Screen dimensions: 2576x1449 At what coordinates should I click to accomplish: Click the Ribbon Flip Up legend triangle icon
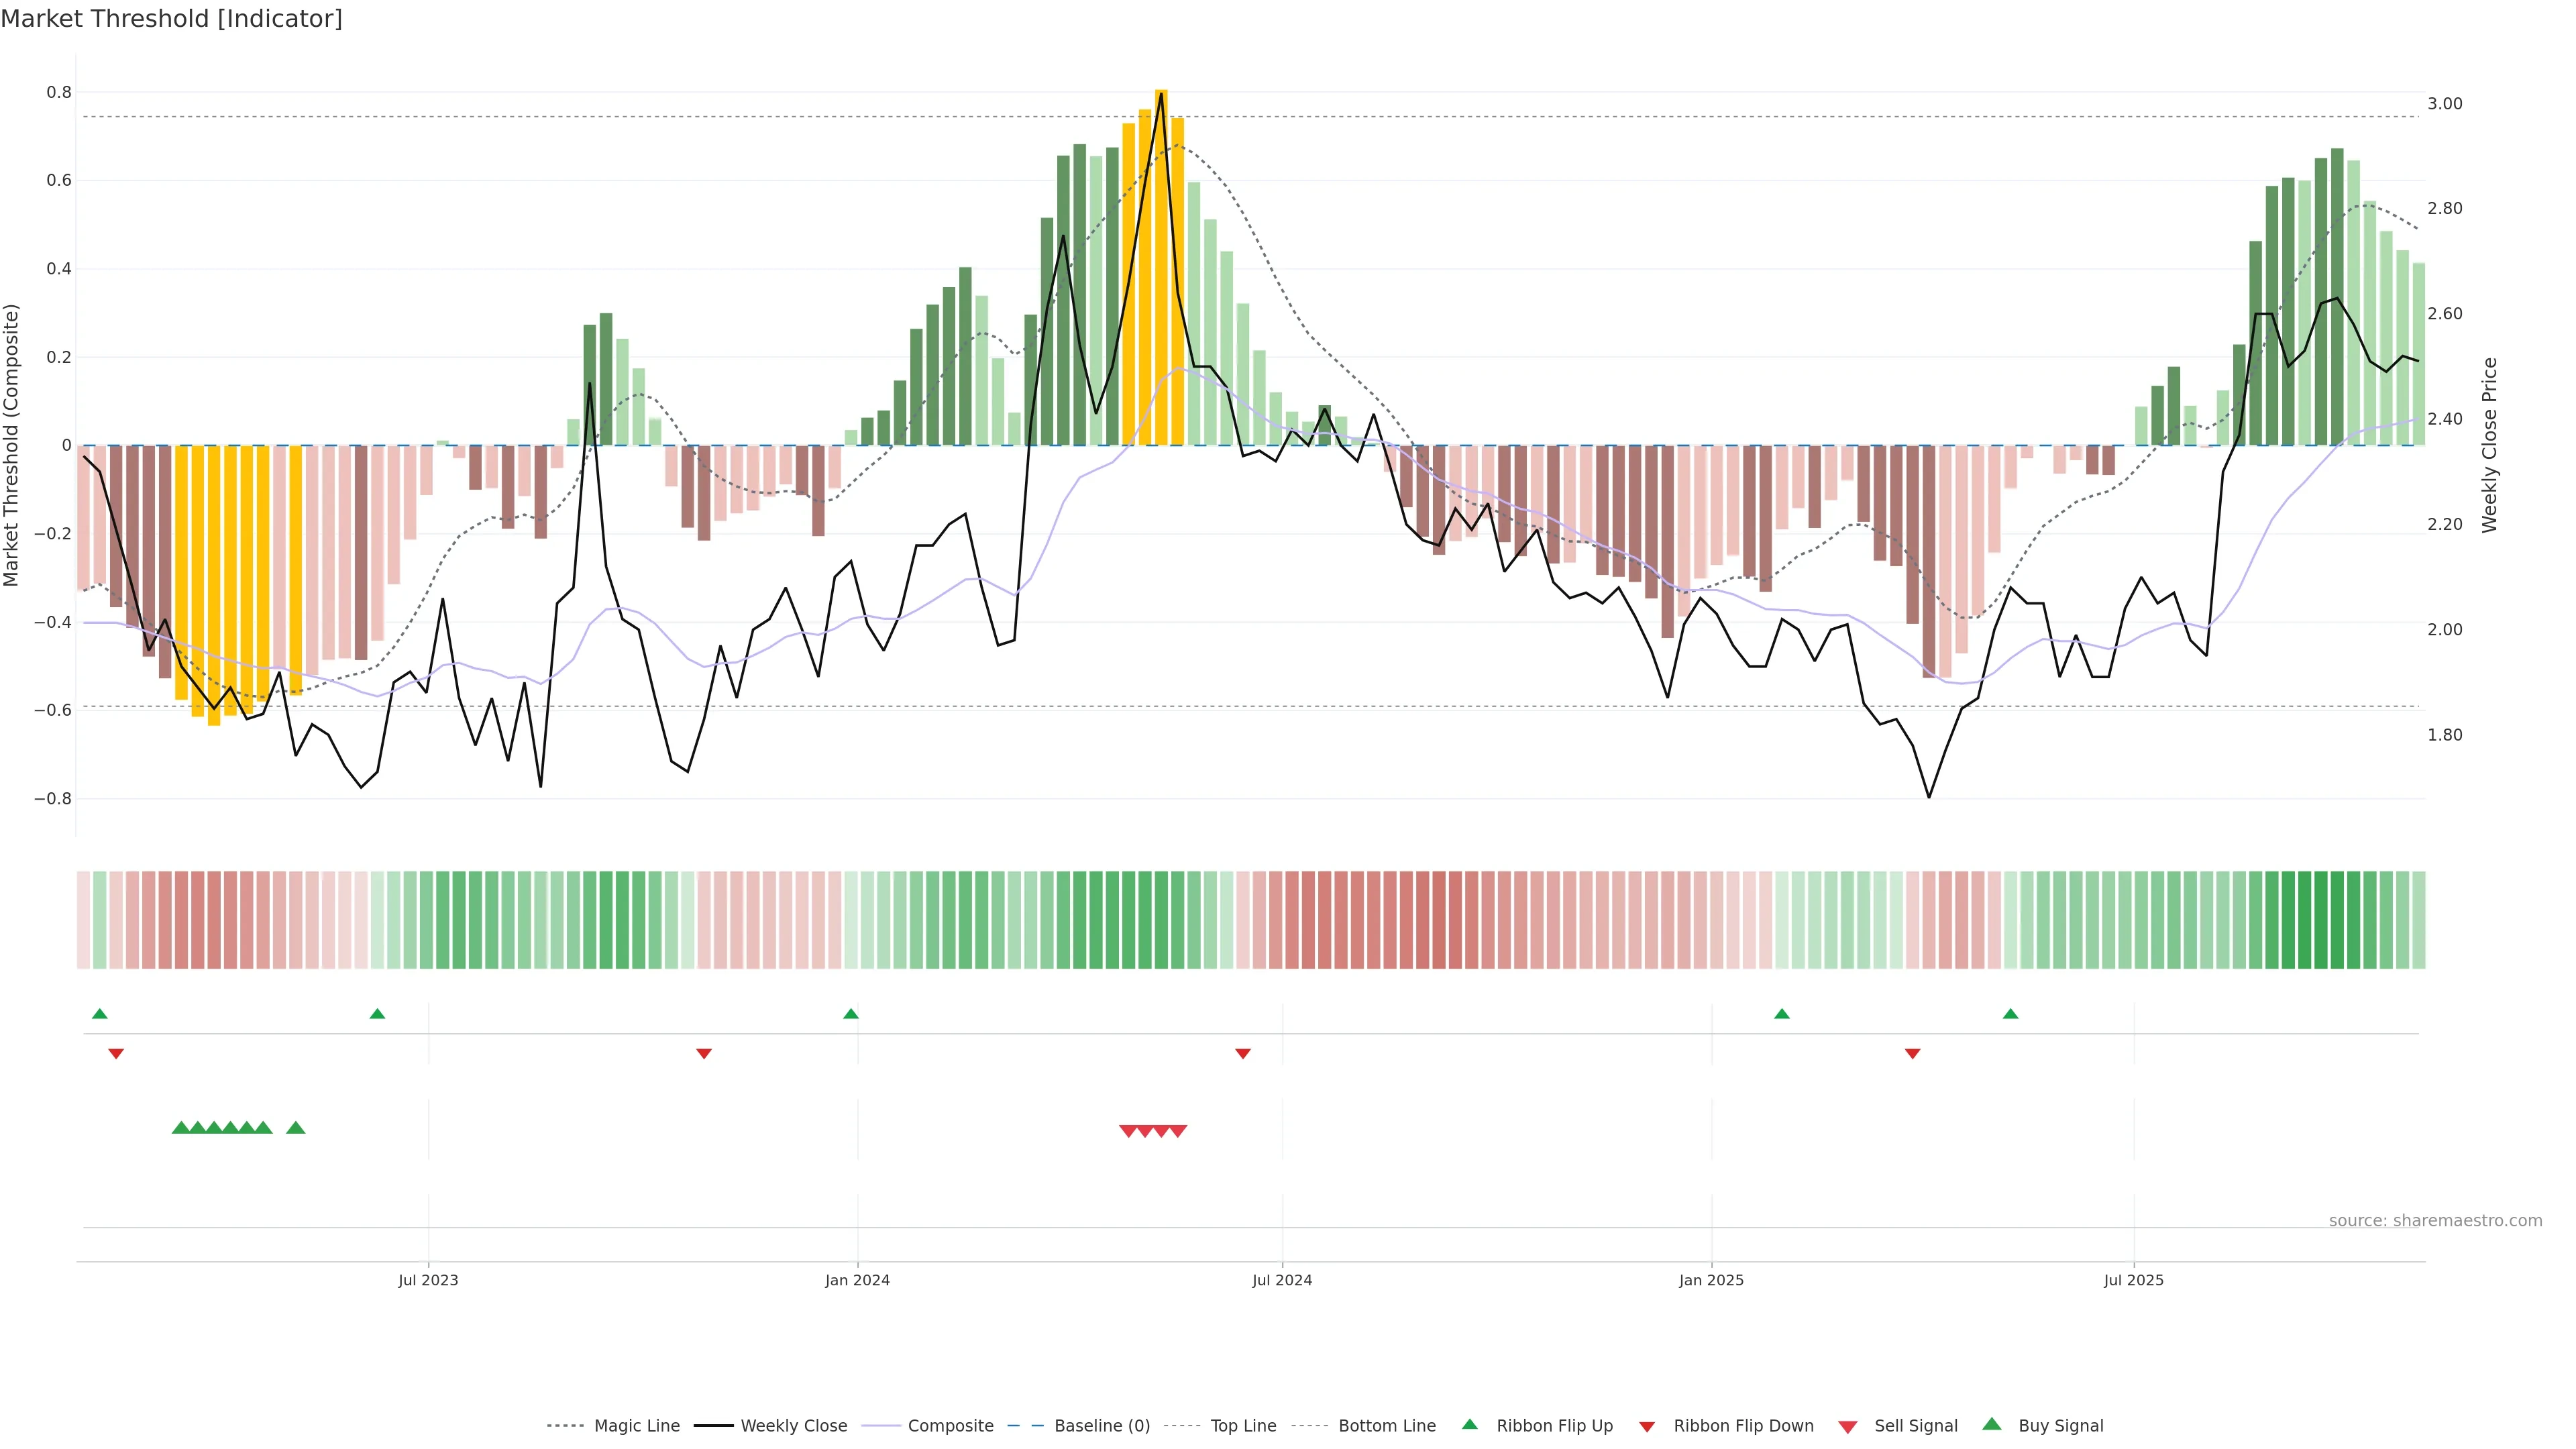tap(1469, 1424)
